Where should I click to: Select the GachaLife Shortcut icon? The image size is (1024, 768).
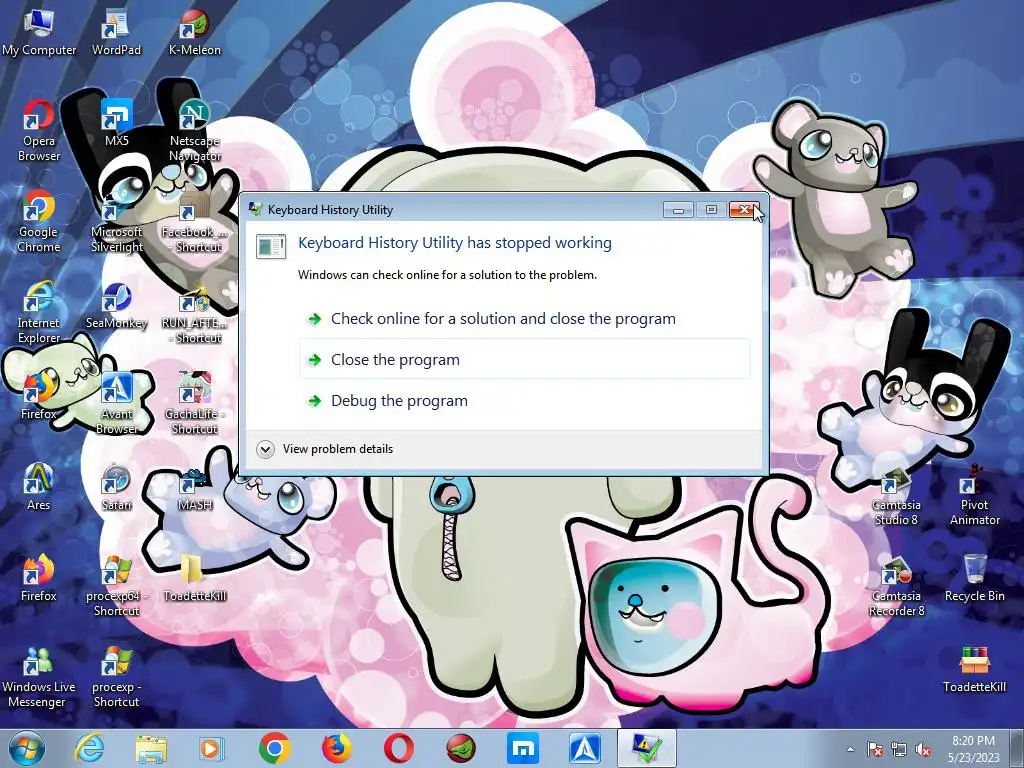pyautogui.click(x=195, y=404)
